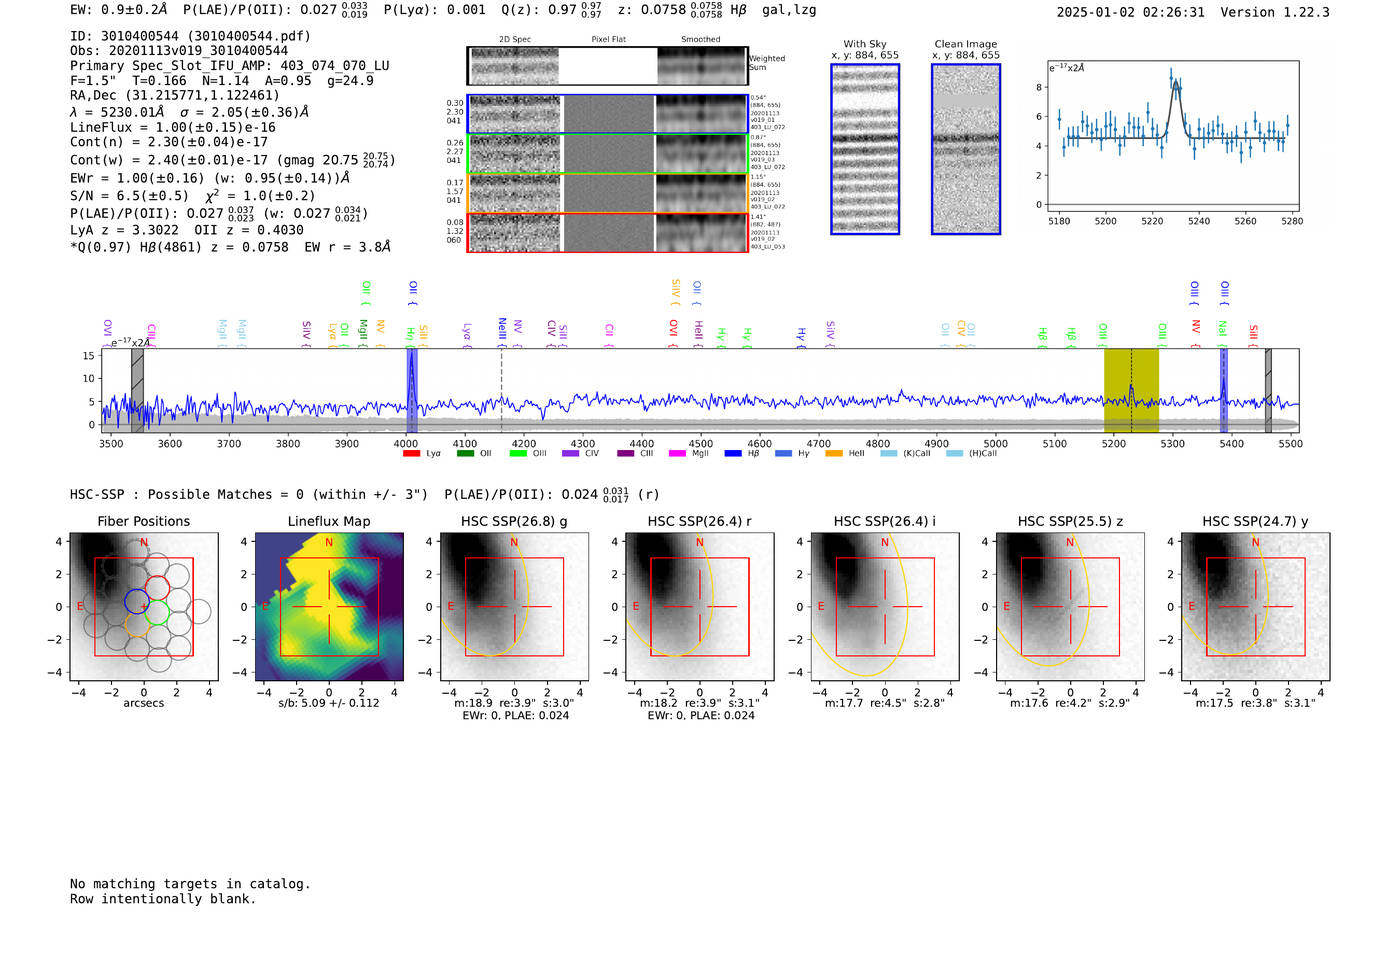Select the green-framed fiber spectrum row
This screenshot has height=953, width=1400.
(x=608, y=154)
